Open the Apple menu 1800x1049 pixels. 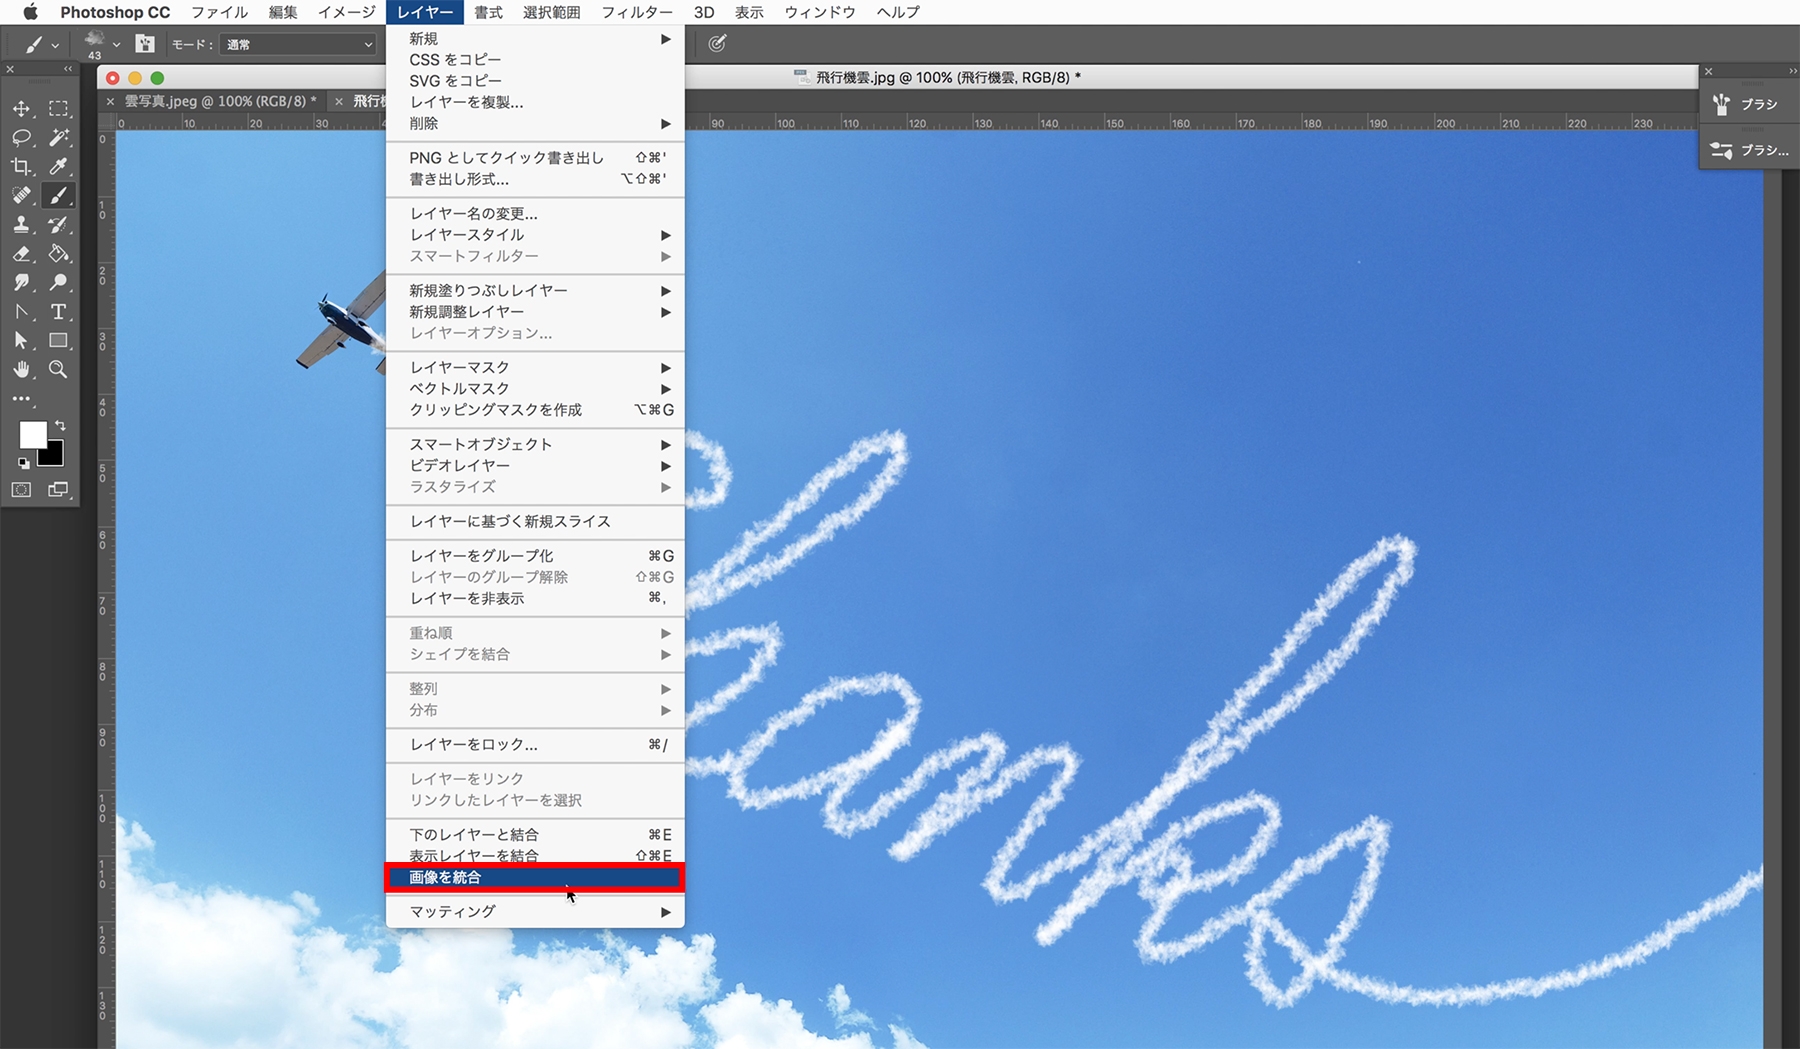31,12
